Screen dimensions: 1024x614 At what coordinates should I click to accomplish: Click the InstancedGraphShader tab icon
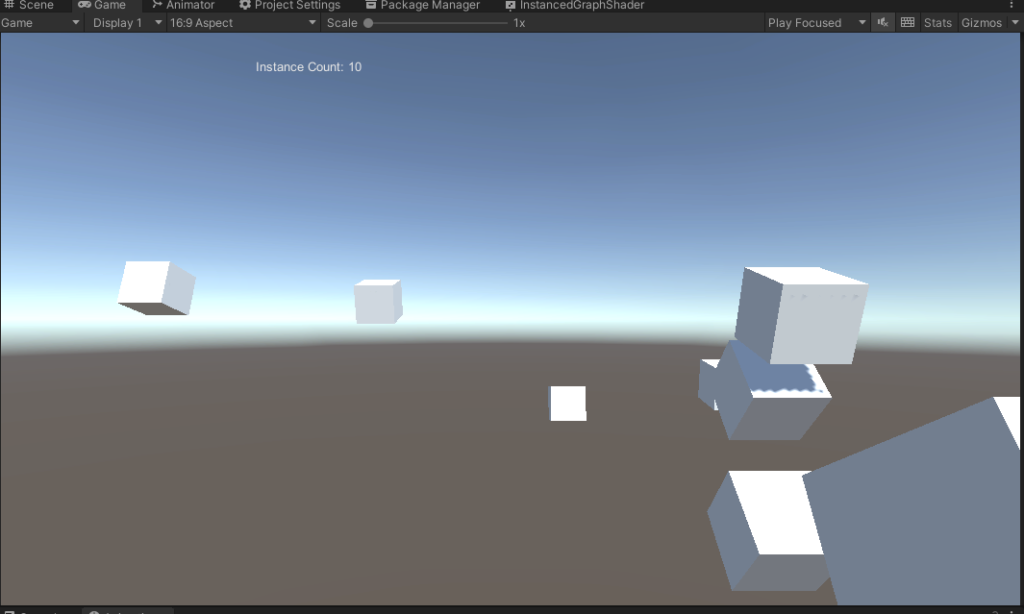pyautogui.click(x=510, y=5)
